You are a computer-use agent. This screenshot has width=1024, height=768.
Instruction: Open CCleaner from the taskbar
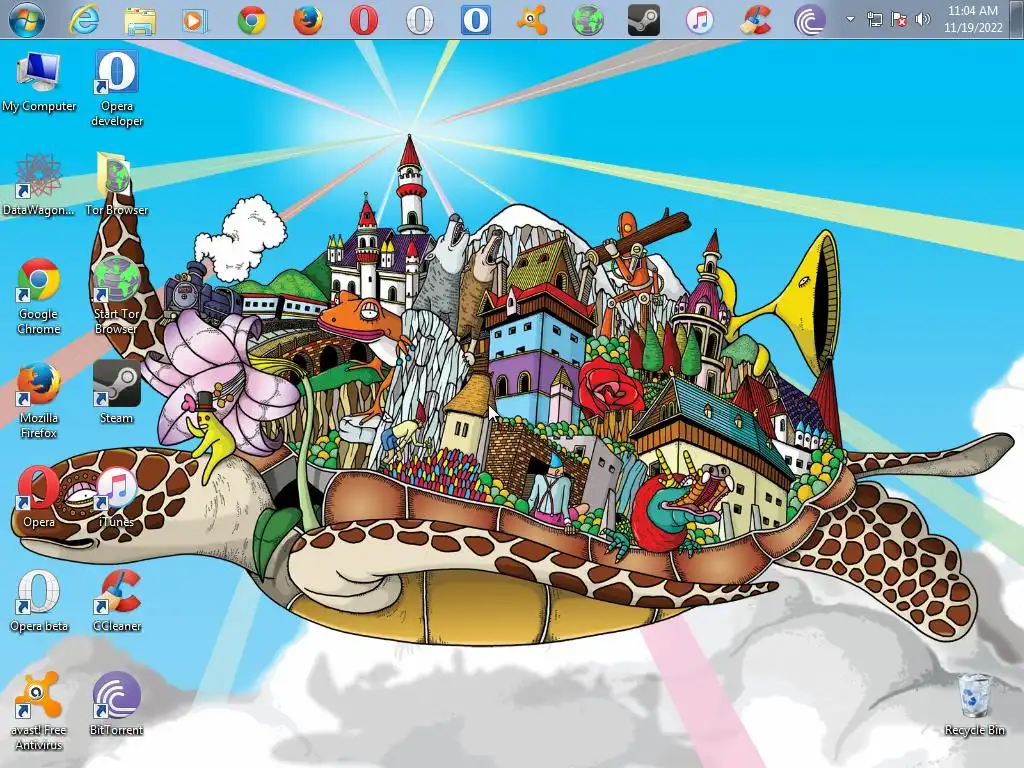tap(756, 20)
